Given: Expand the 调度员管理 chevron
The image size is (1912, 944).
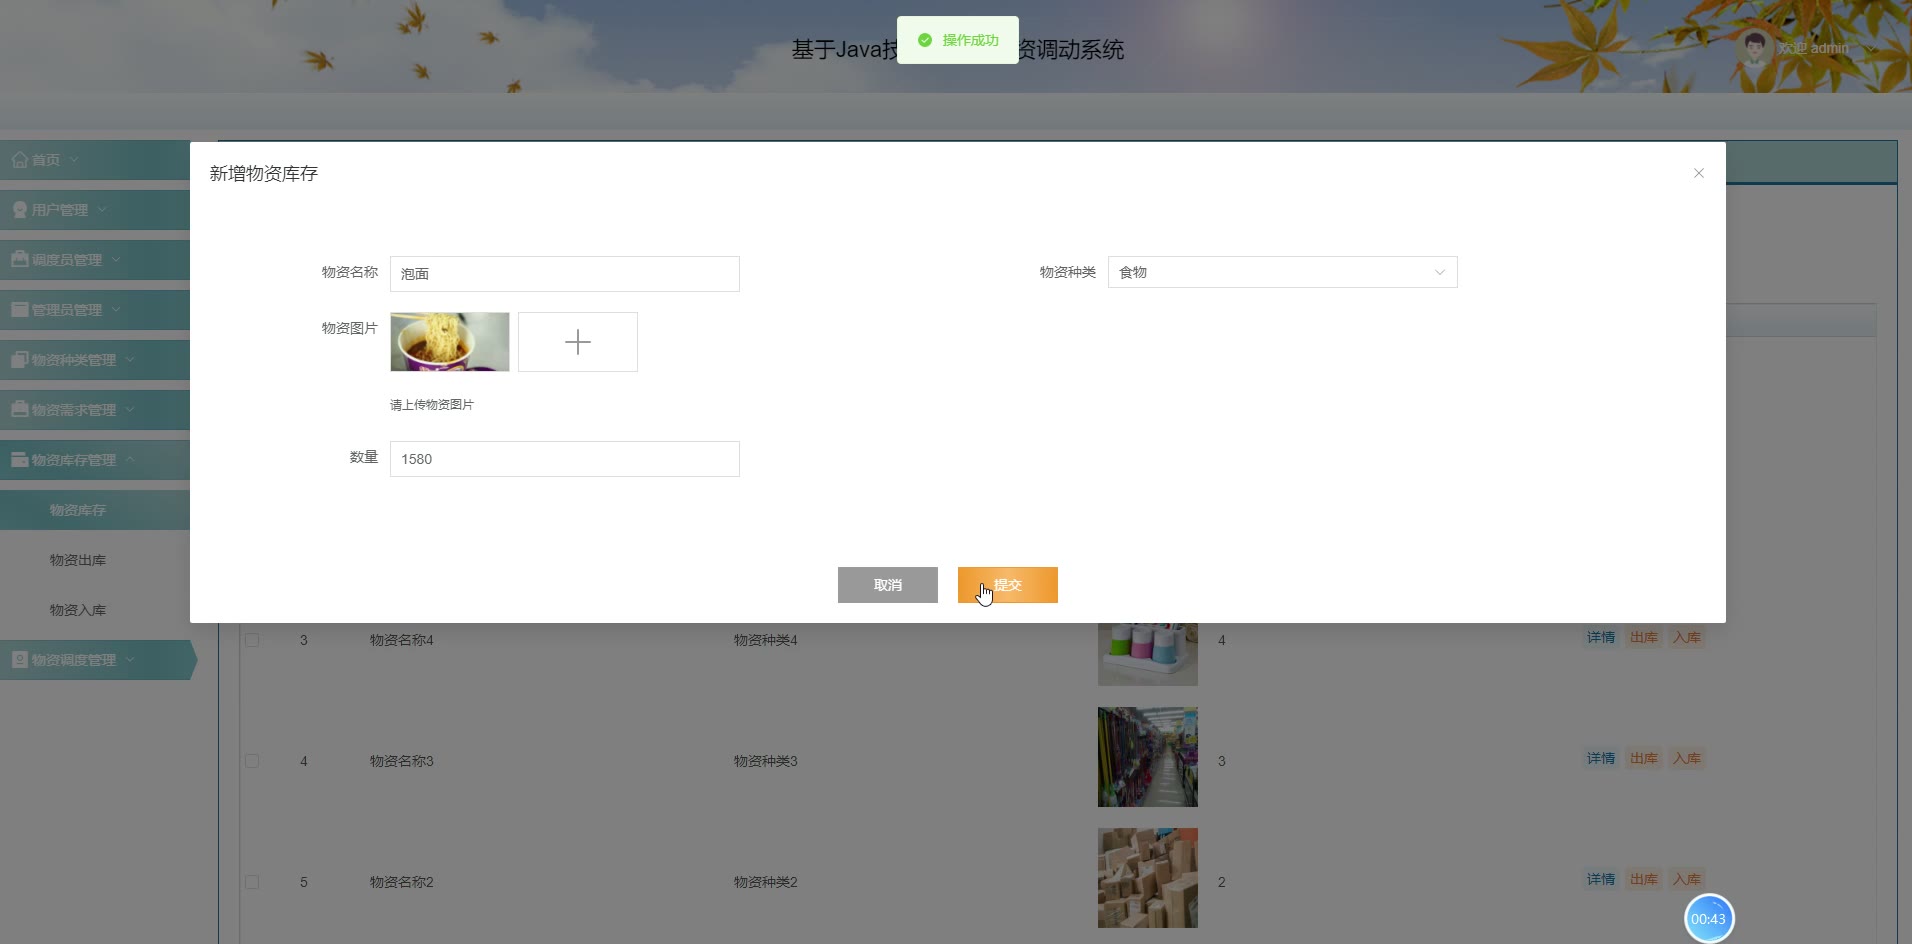Looking at the screenshot, I should pyautogui.click(x=116, y=260).
